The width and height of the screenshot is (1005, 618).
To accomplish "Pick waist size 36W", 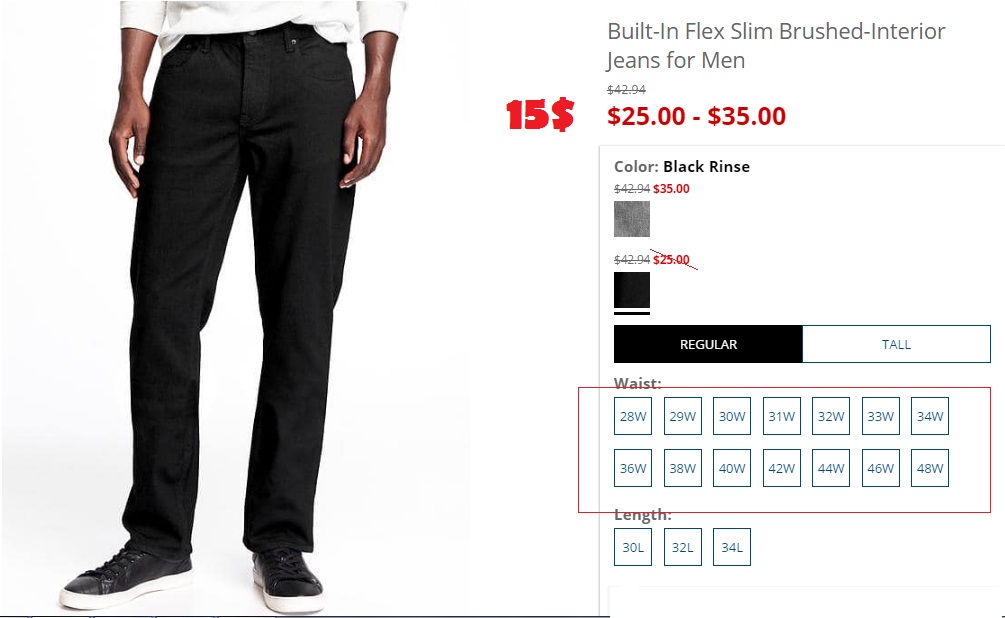I will pyautogui.click(x=633, y=468).
